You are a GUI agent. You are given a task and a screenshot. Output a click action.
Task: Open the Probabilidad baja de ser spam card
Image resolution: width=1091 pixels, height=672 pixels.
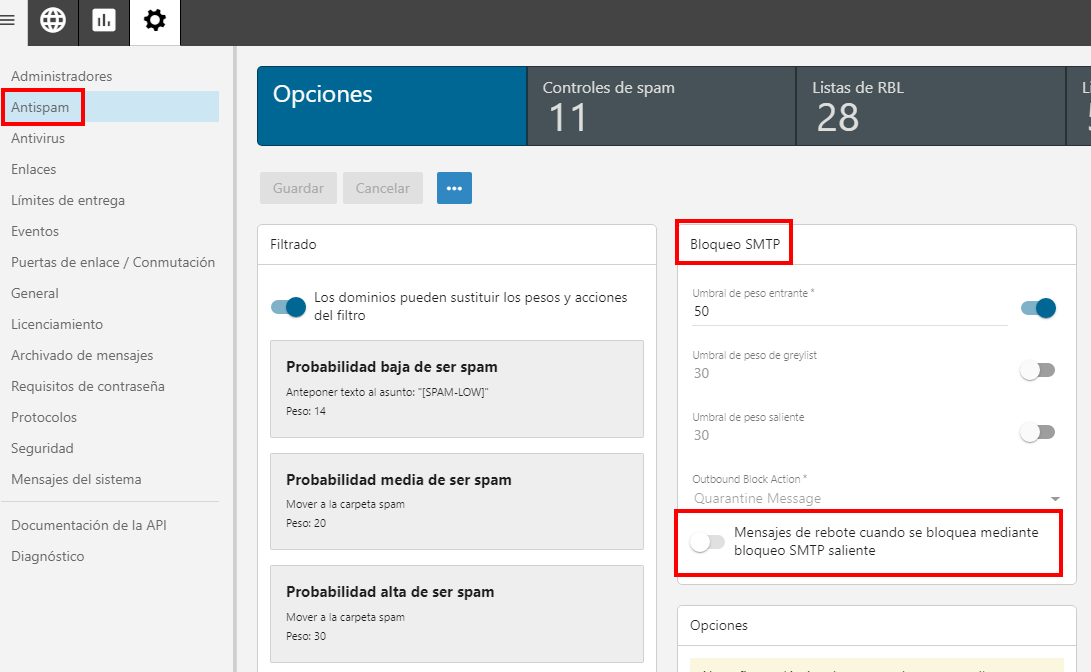tap(456, 388)
